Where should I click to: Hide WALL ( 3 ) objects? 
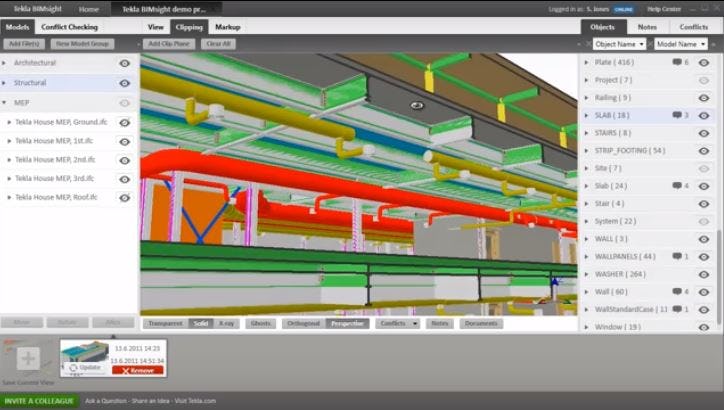coord(704,239)
